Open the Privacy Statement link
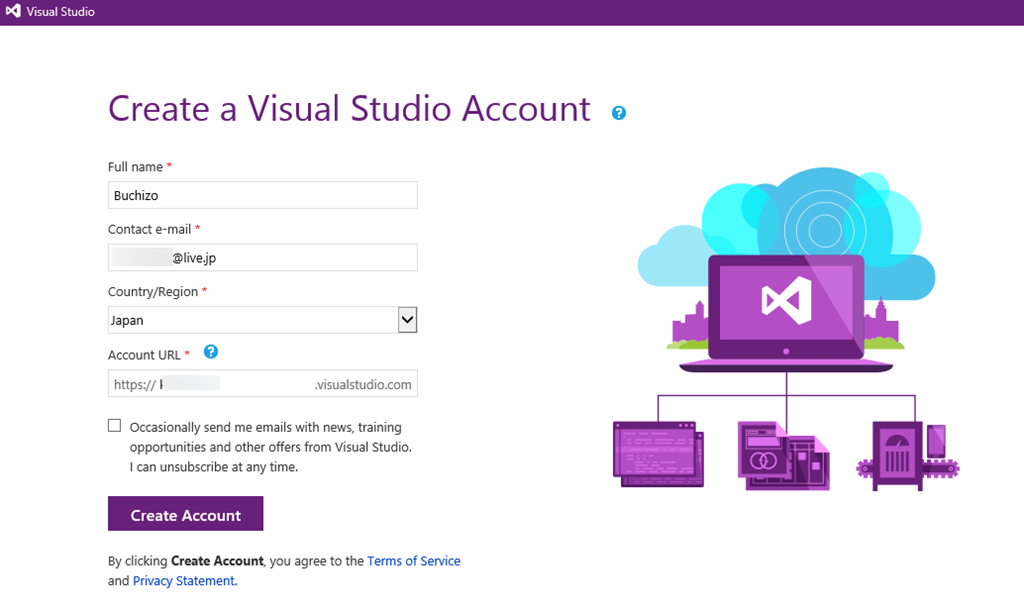This screenshot has height=610, width=1024. click(185, 581)
